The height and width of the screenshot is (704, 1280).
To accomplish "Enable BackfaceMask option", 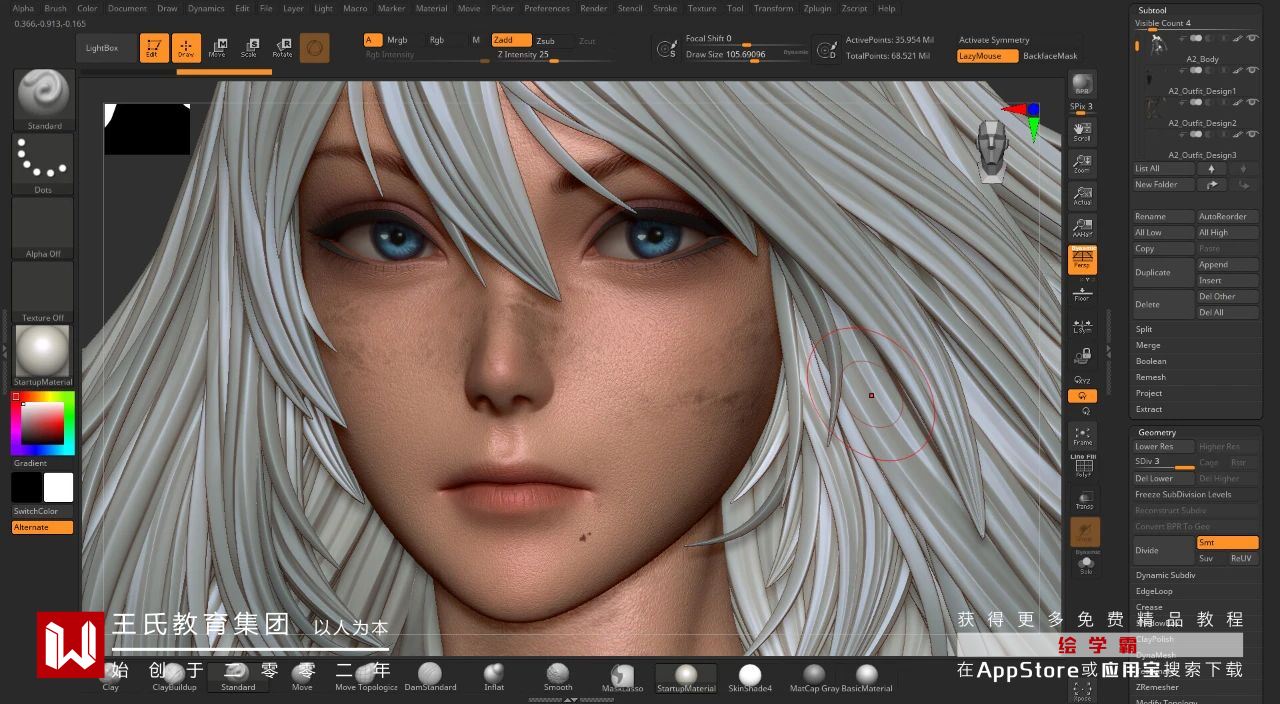I will click(1049, 56).
